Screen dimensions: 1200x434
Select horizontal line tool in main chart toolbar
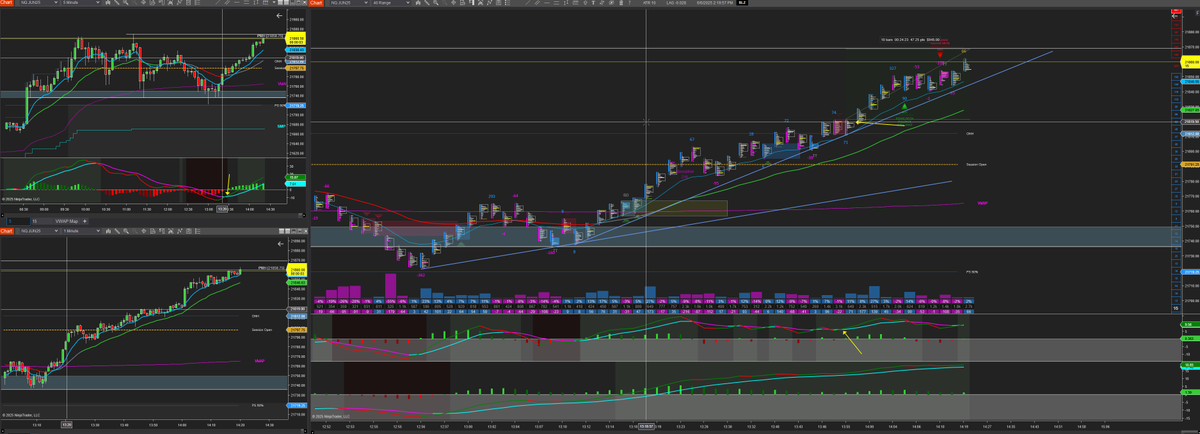[x=546, y=4]
